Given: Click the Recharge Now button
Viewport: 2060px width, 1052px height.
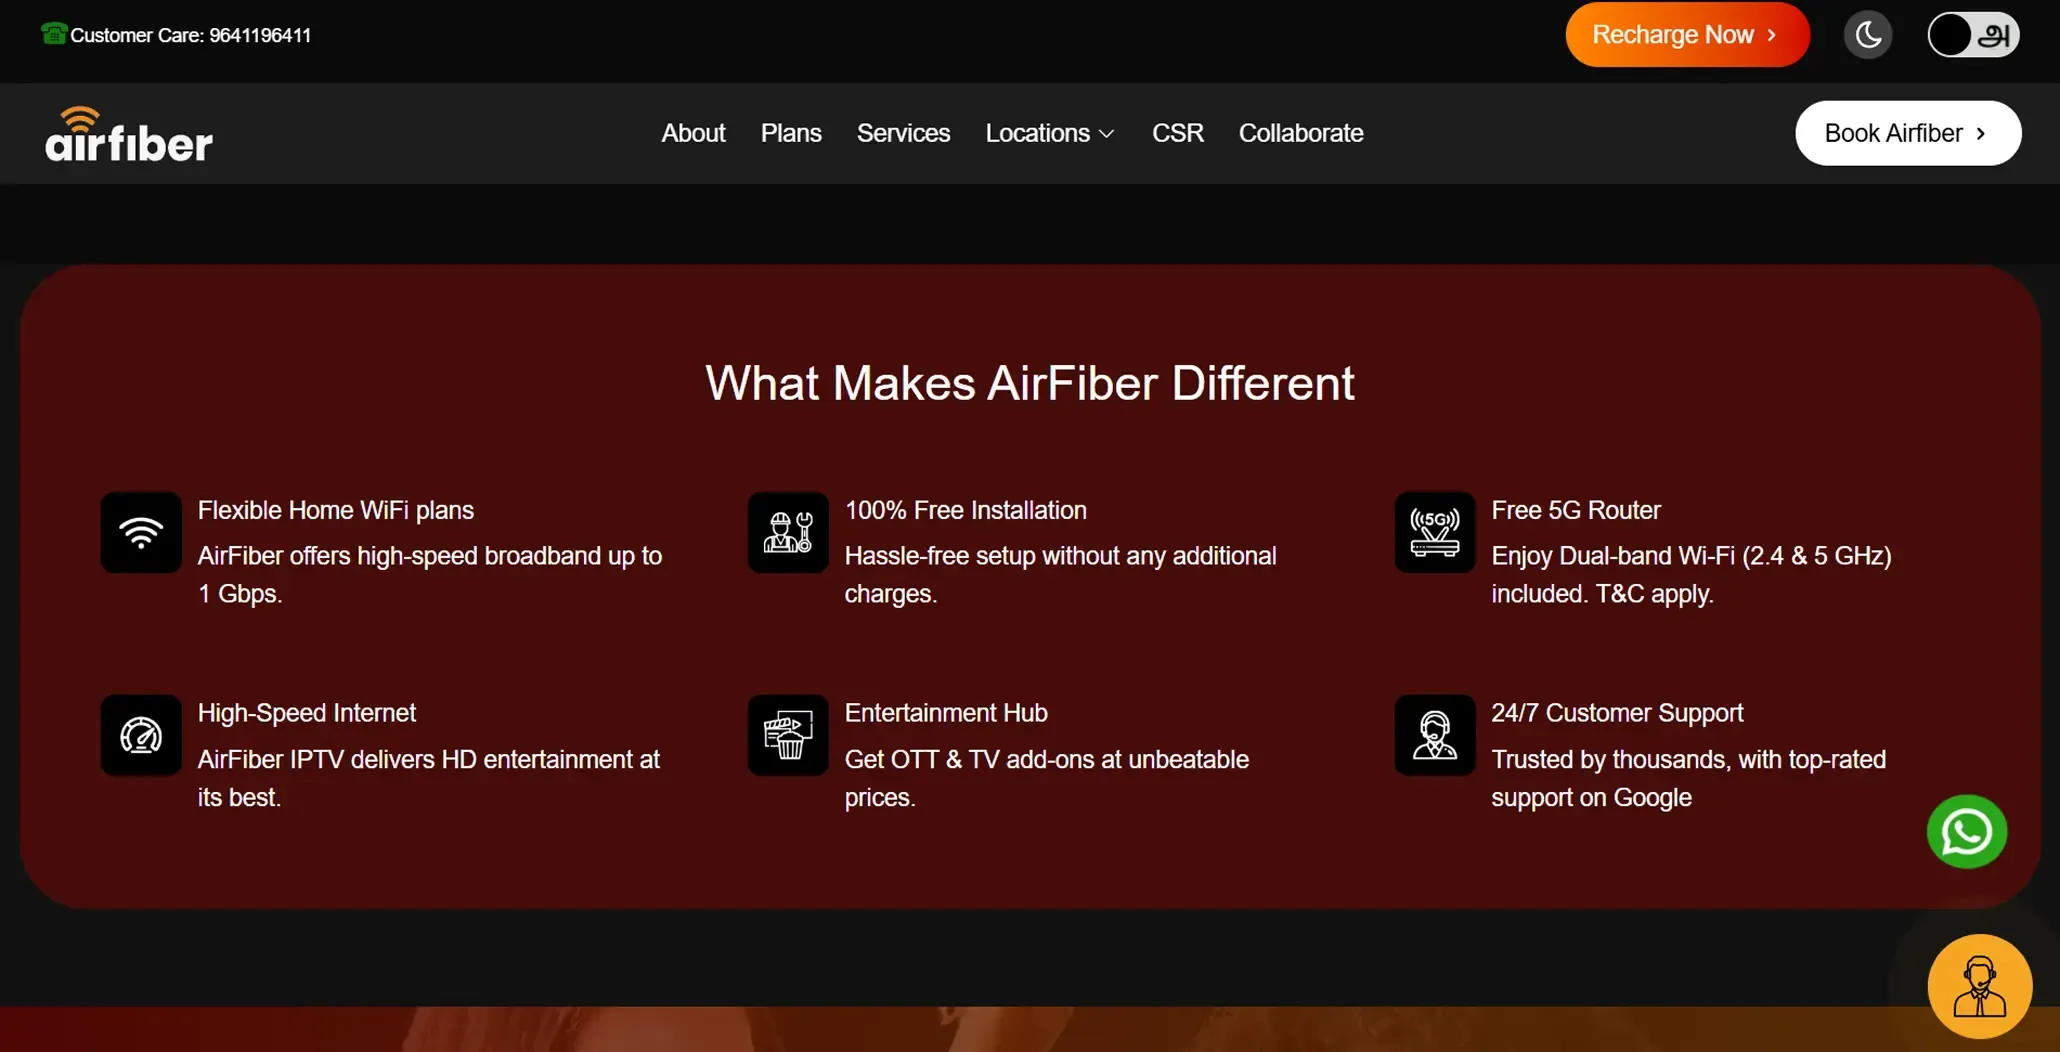Looking at the screenshot, I should tap(1687, 35).
